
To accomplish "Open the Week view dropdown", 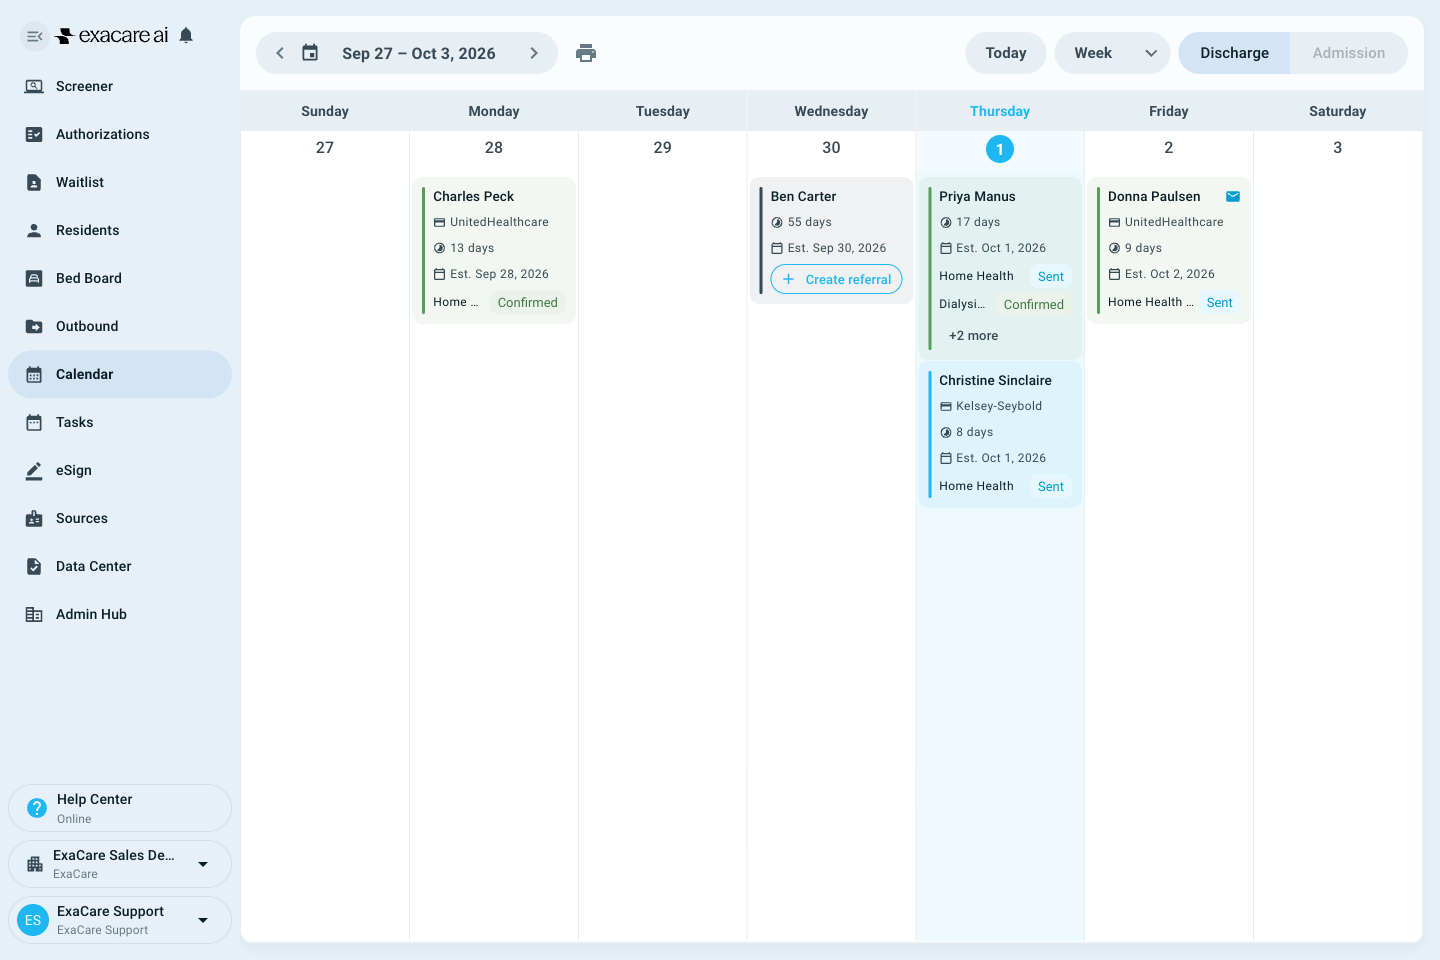I will 1112,53.
